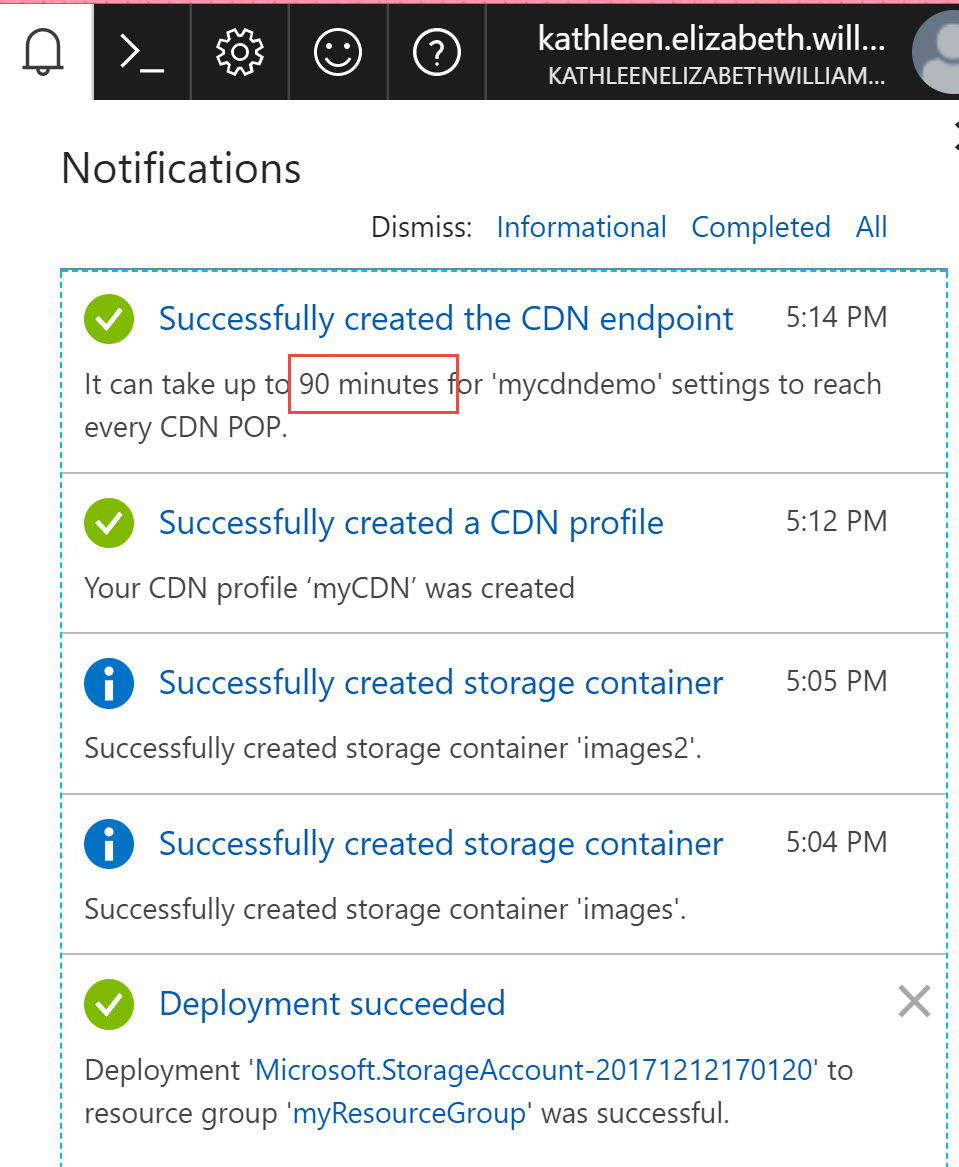959x1167 pixels.
Task: Dismiss Informational notifications
Action: [581, 227]
